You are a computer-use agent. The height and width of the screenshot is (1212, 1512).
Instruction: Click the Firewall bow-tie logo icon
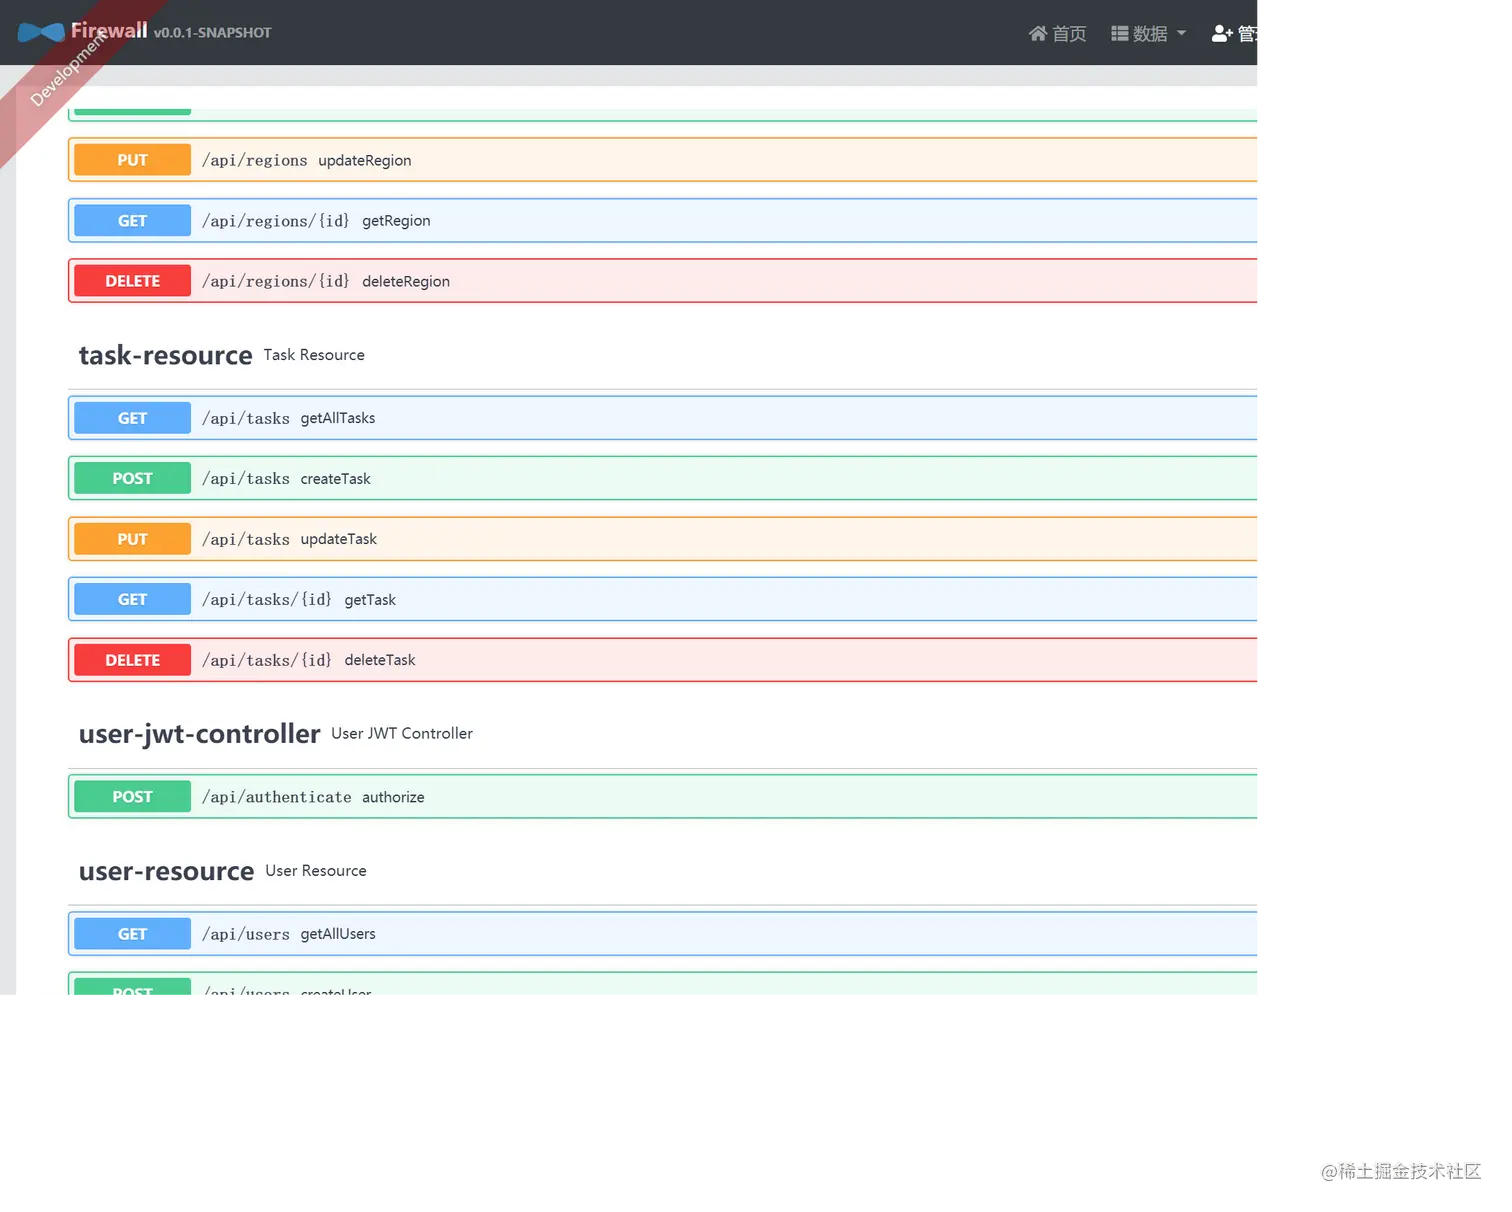[41, 33]
